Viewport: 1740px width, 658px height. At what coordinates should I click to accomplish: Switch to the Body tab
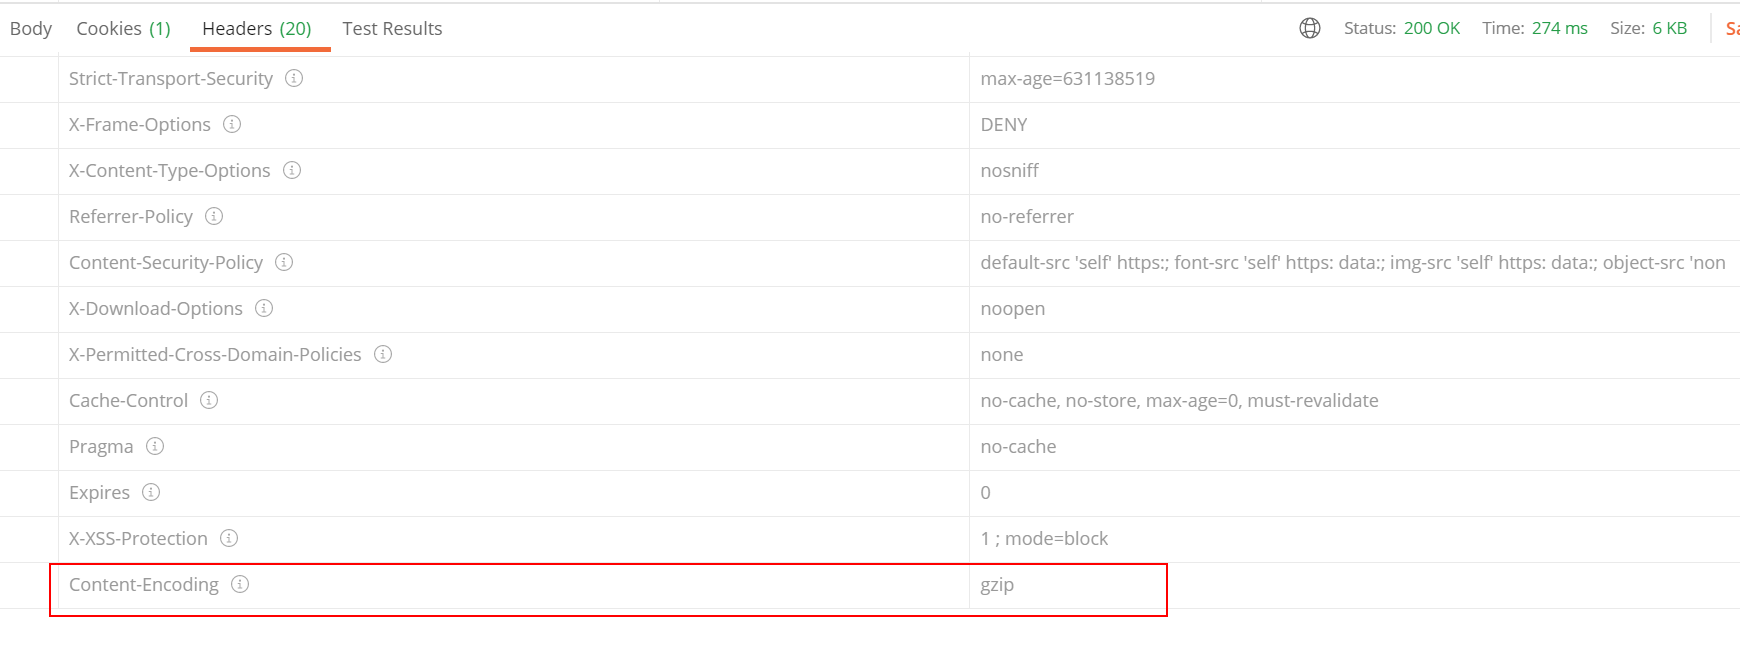pyautogui.click(x=31, y=28)
